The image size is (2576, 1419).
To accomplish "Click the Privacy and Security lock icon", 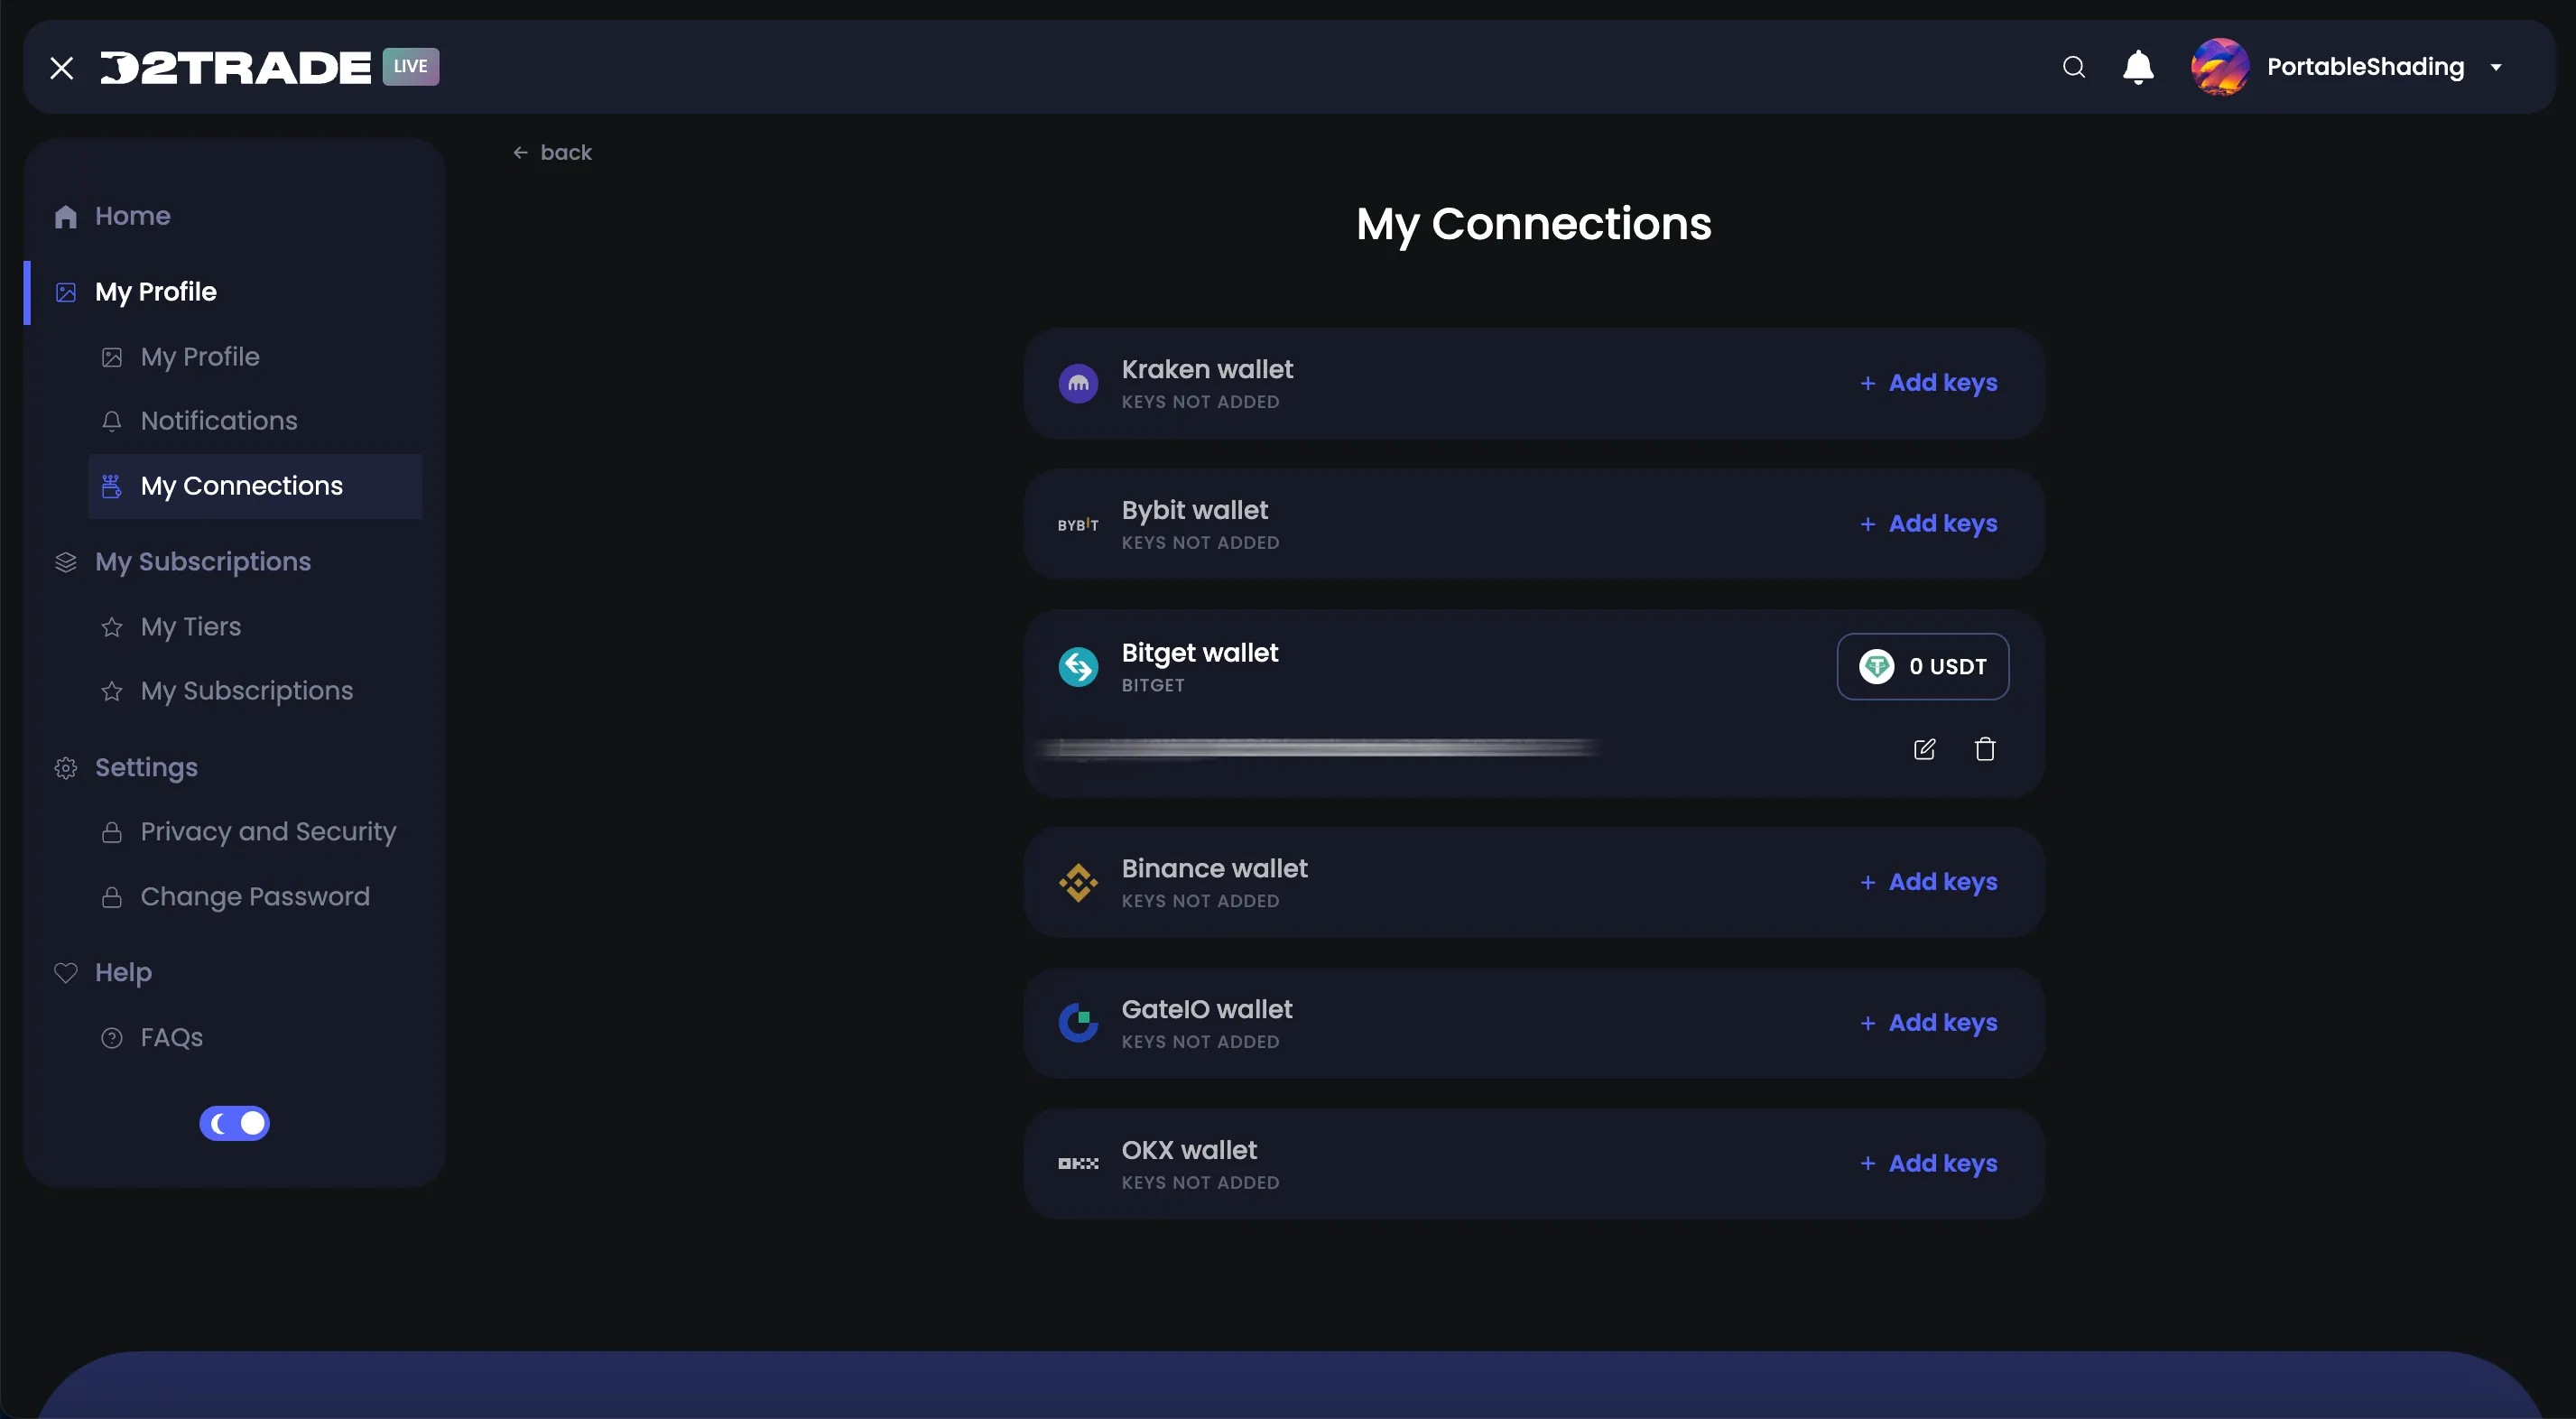I will tap(112, 832).
